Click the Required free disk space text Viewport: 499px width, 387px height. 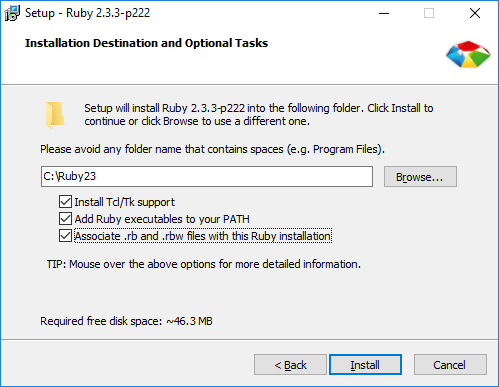126,321
